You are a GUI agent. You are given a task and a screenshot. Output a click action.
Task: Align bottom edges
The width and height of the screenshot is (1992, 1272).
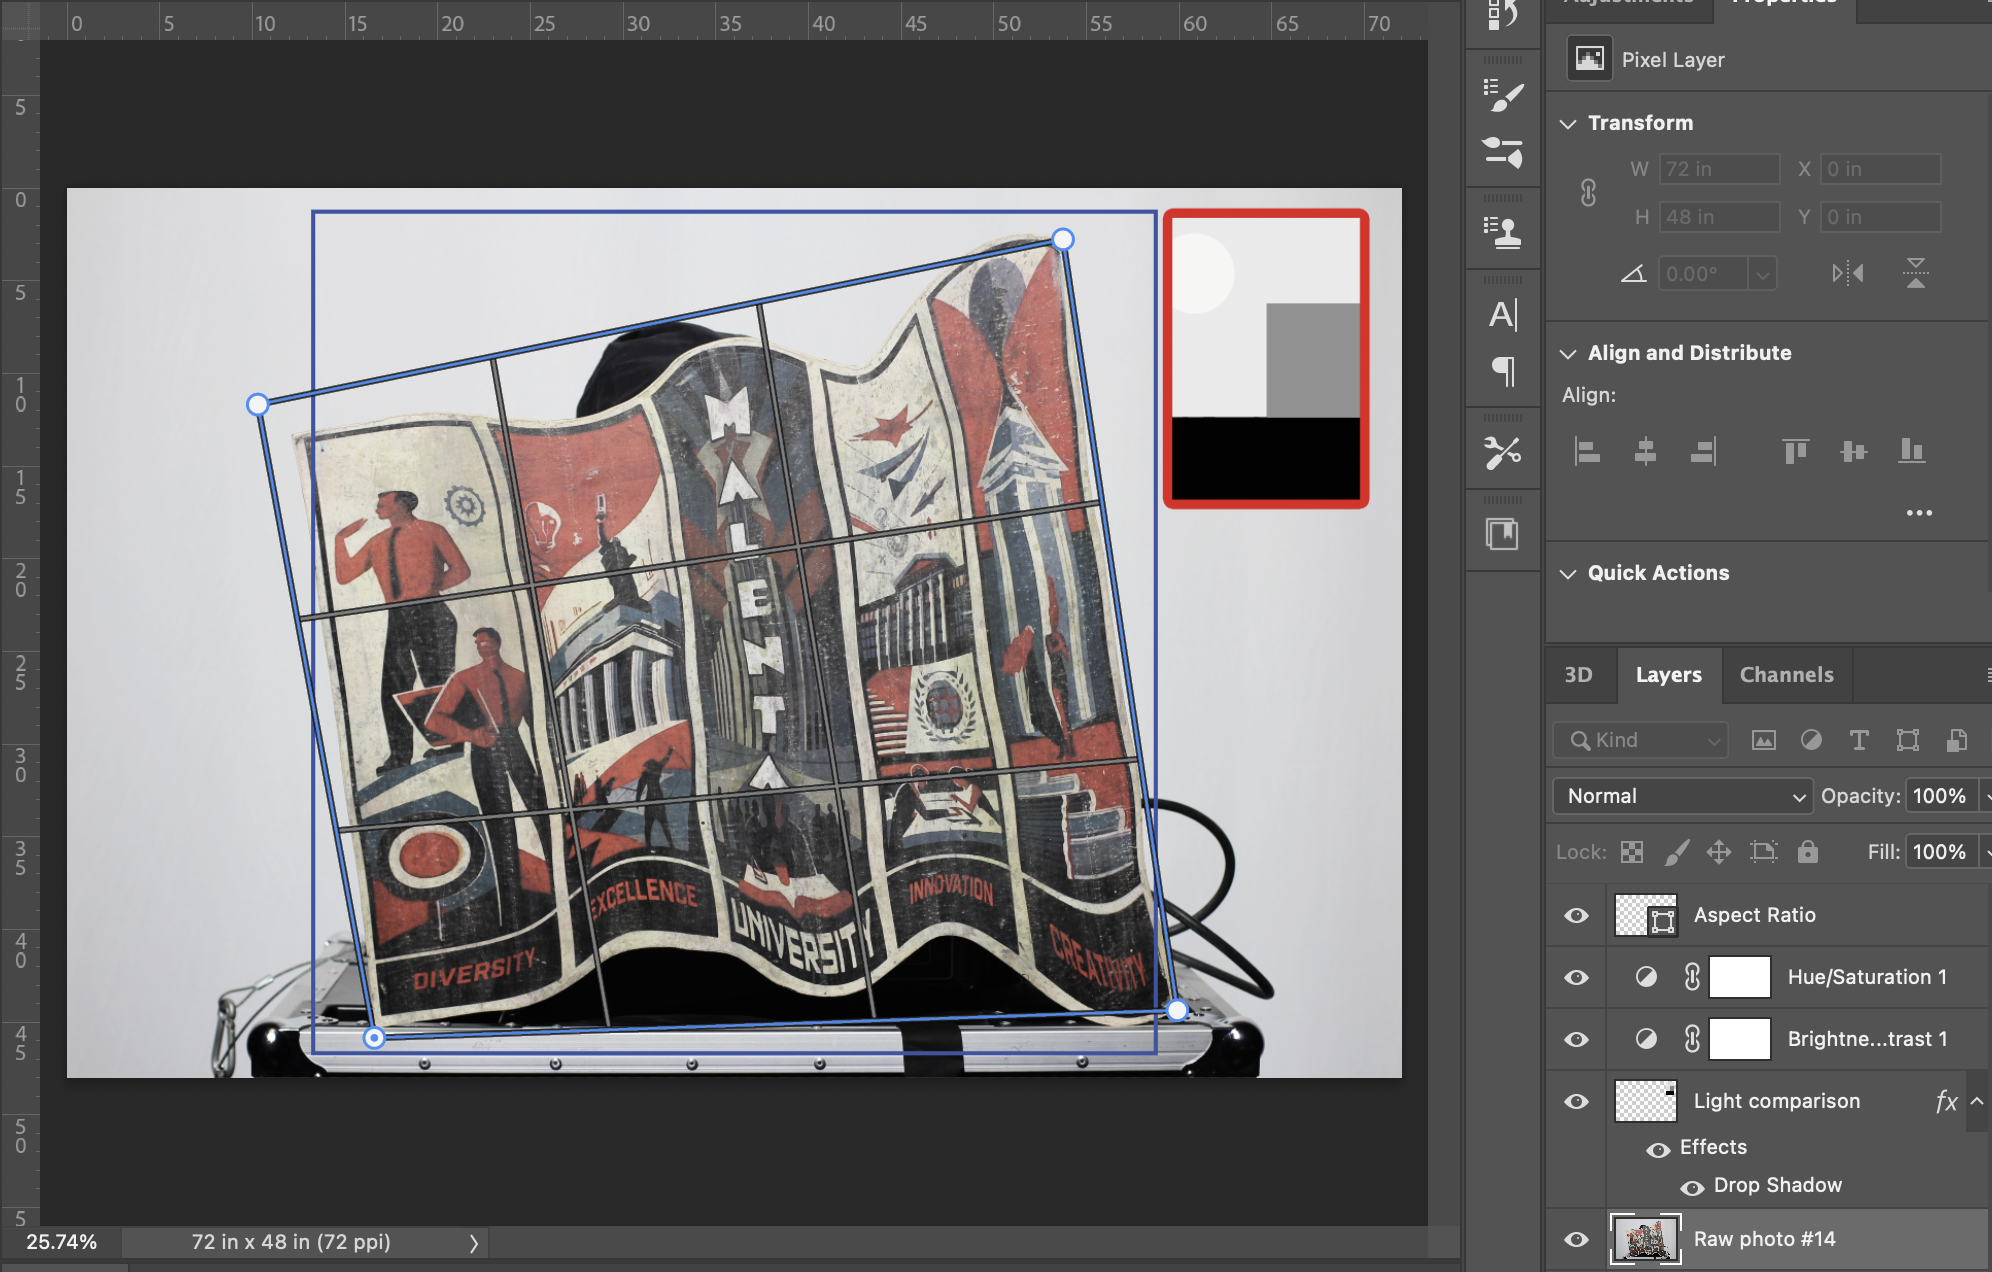point(1912,452)
